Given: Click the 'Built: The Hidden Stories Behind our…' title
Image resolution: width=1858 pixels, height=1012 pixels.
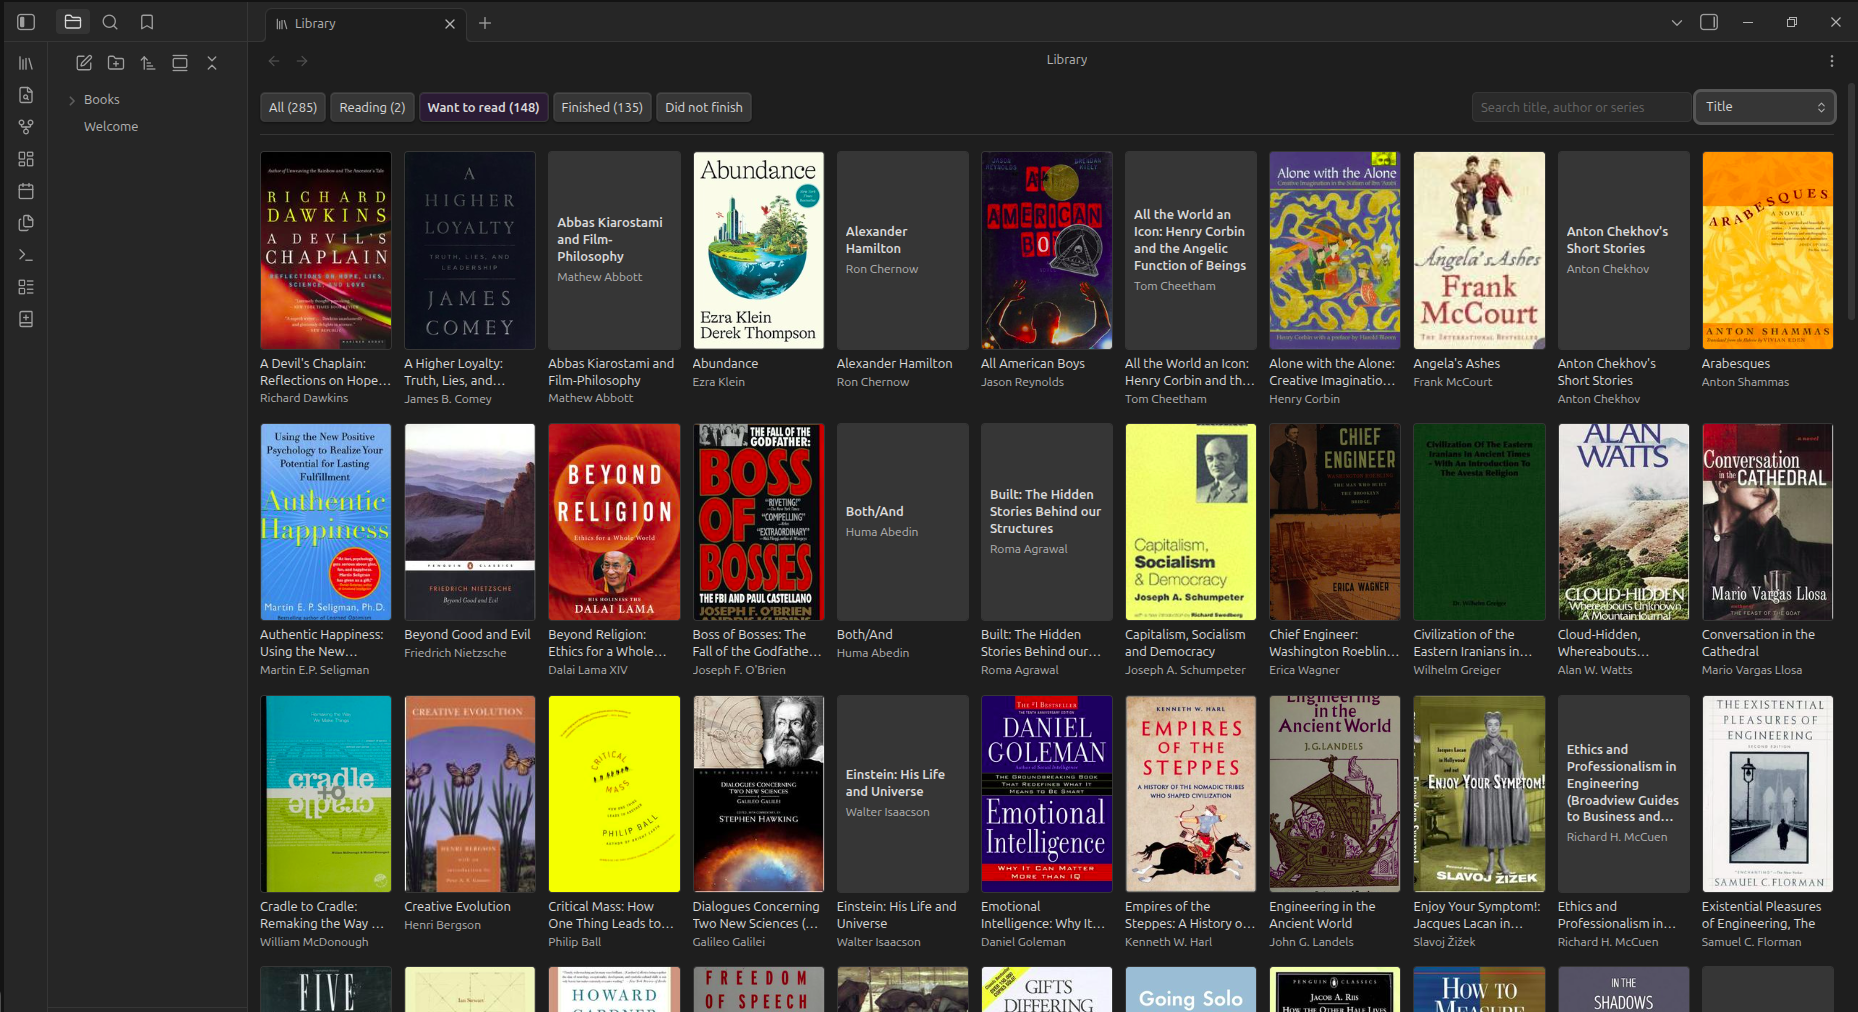Looking at the screenshot, I should pyautogui.click(x=1041, y=643).
